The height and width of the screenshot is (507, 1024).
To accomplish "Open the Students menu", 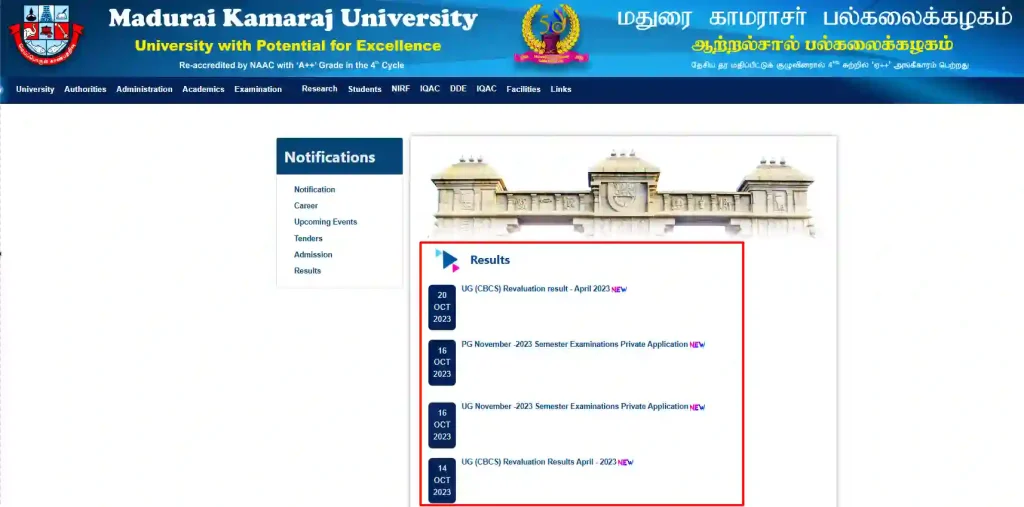I will coord(364,90).
